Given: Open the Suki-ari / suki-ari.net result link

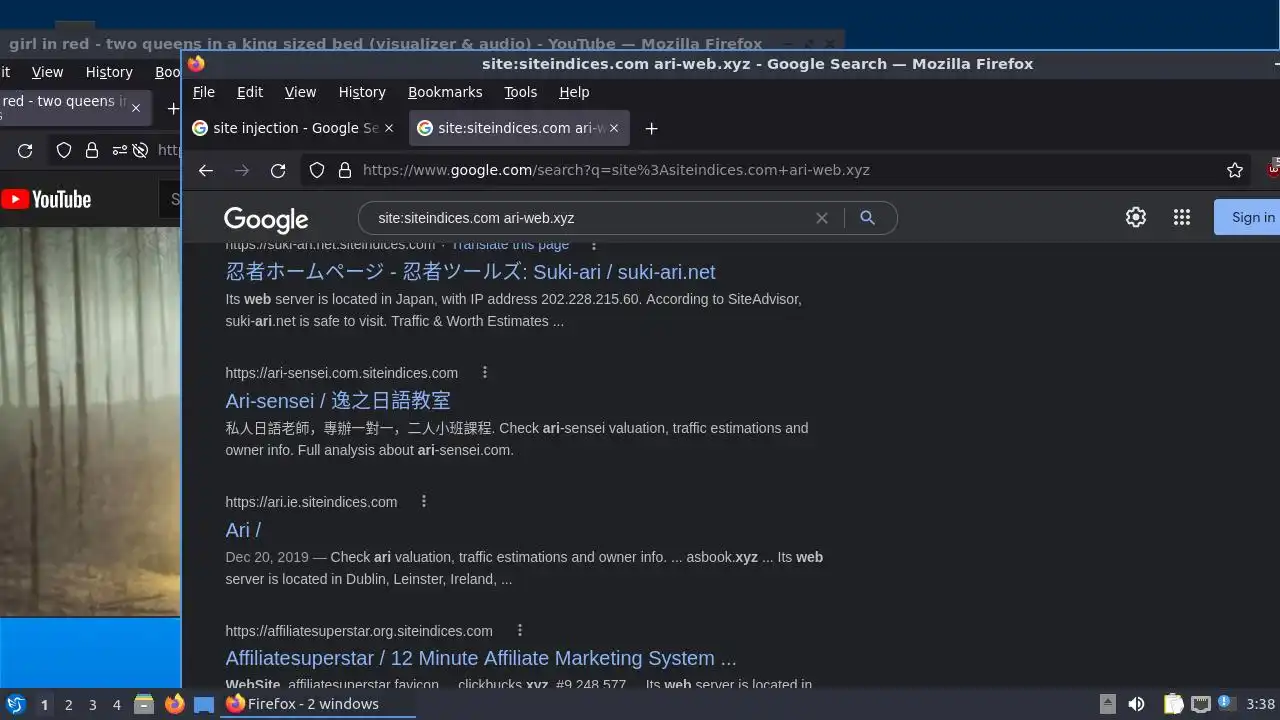Looking at the screenshot, I should (x=470, y=272).
